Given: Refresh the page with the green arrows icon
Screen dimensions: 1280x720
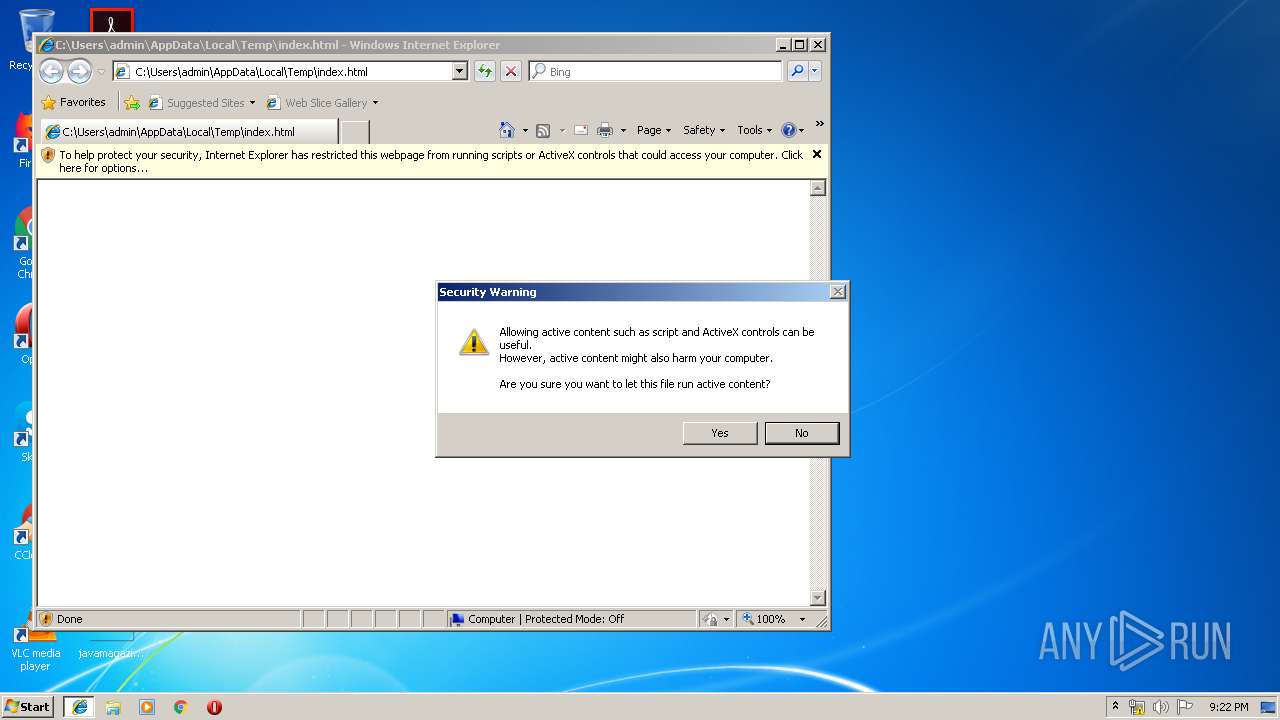Looking at the screenshot, I should click(485, 71).
